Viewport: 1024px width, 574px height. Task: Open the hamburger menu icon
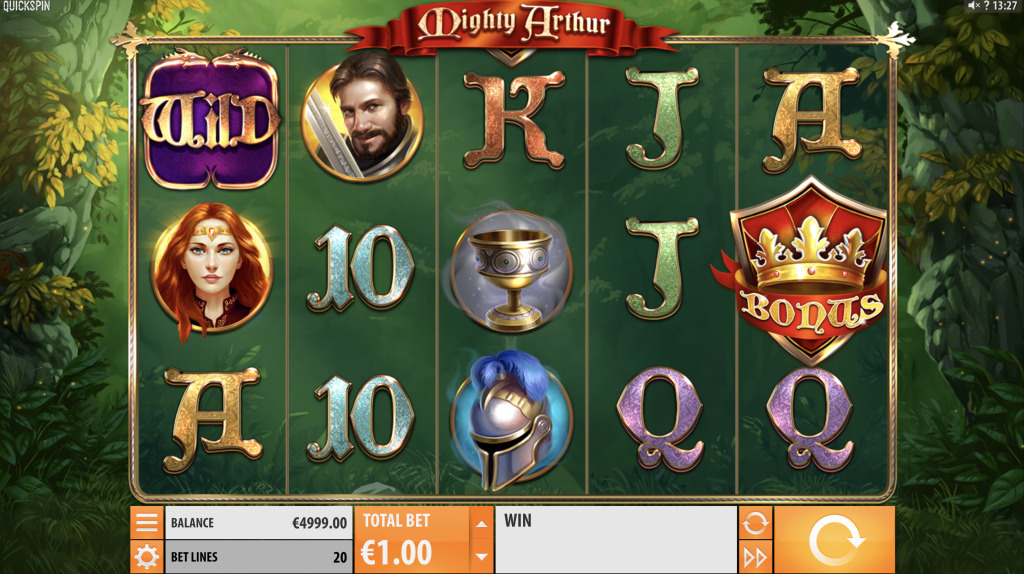pyautogui.click(x=146, y=522)
